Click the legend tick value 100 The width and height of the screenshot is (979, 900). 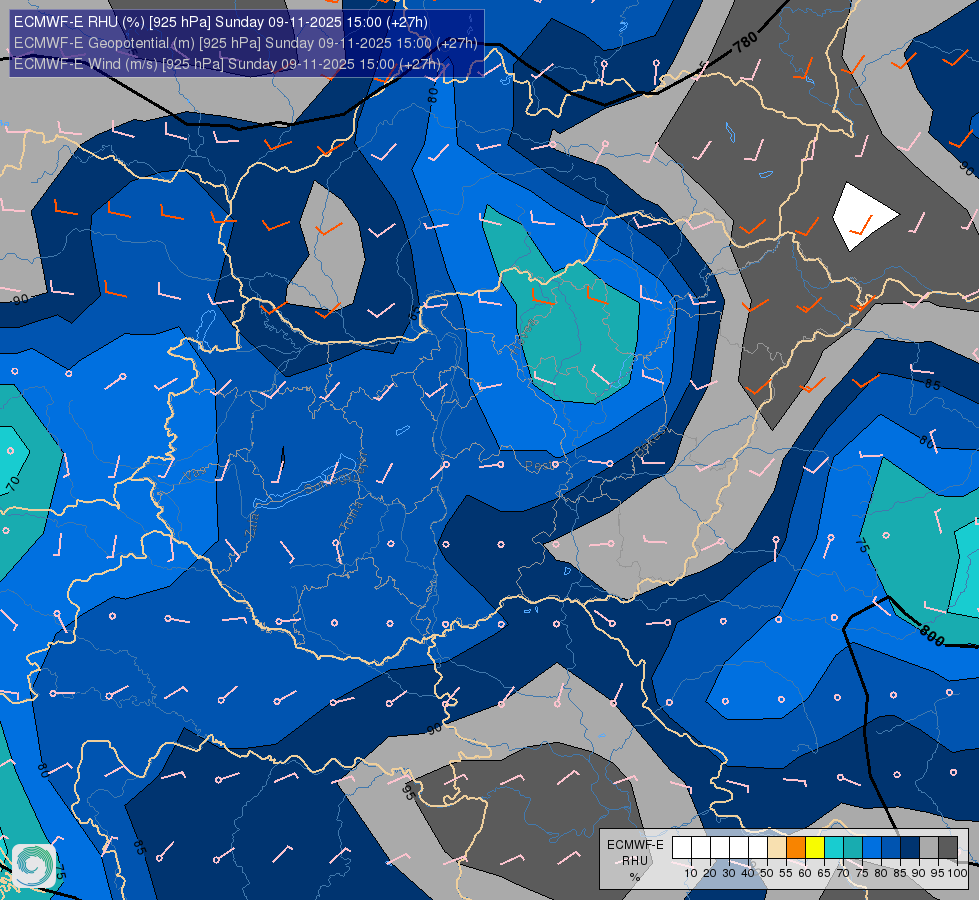coord(957,873)
